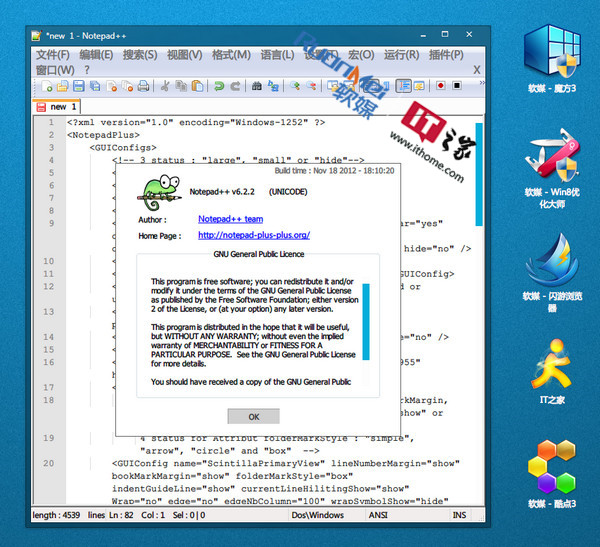Click the chameleon logo in About dialog
Image resolution: width=600 pixels, height=547 pixels.
(159, 193)
